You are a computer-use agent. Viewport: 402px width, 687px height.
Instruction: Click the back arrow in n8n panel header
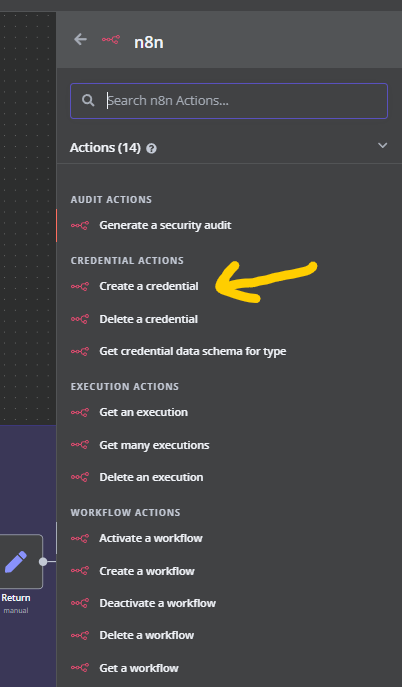(80, 39)
